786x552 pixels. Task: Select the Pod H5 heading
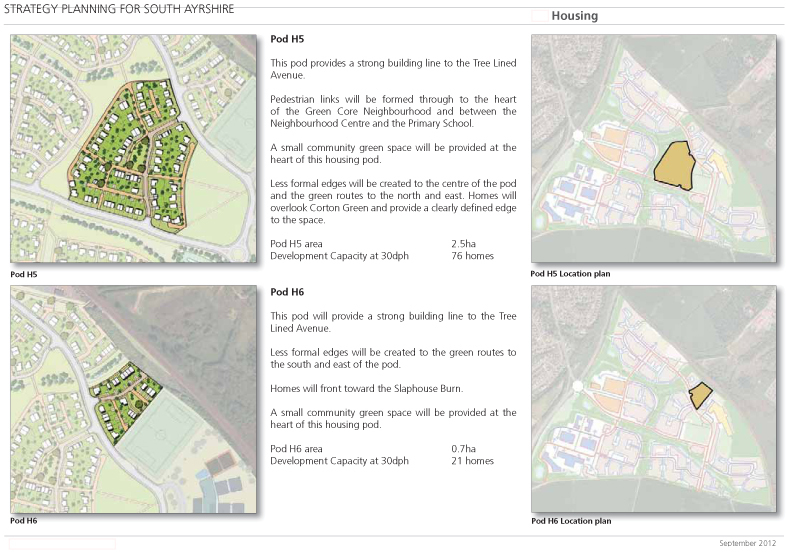[287, 40]
